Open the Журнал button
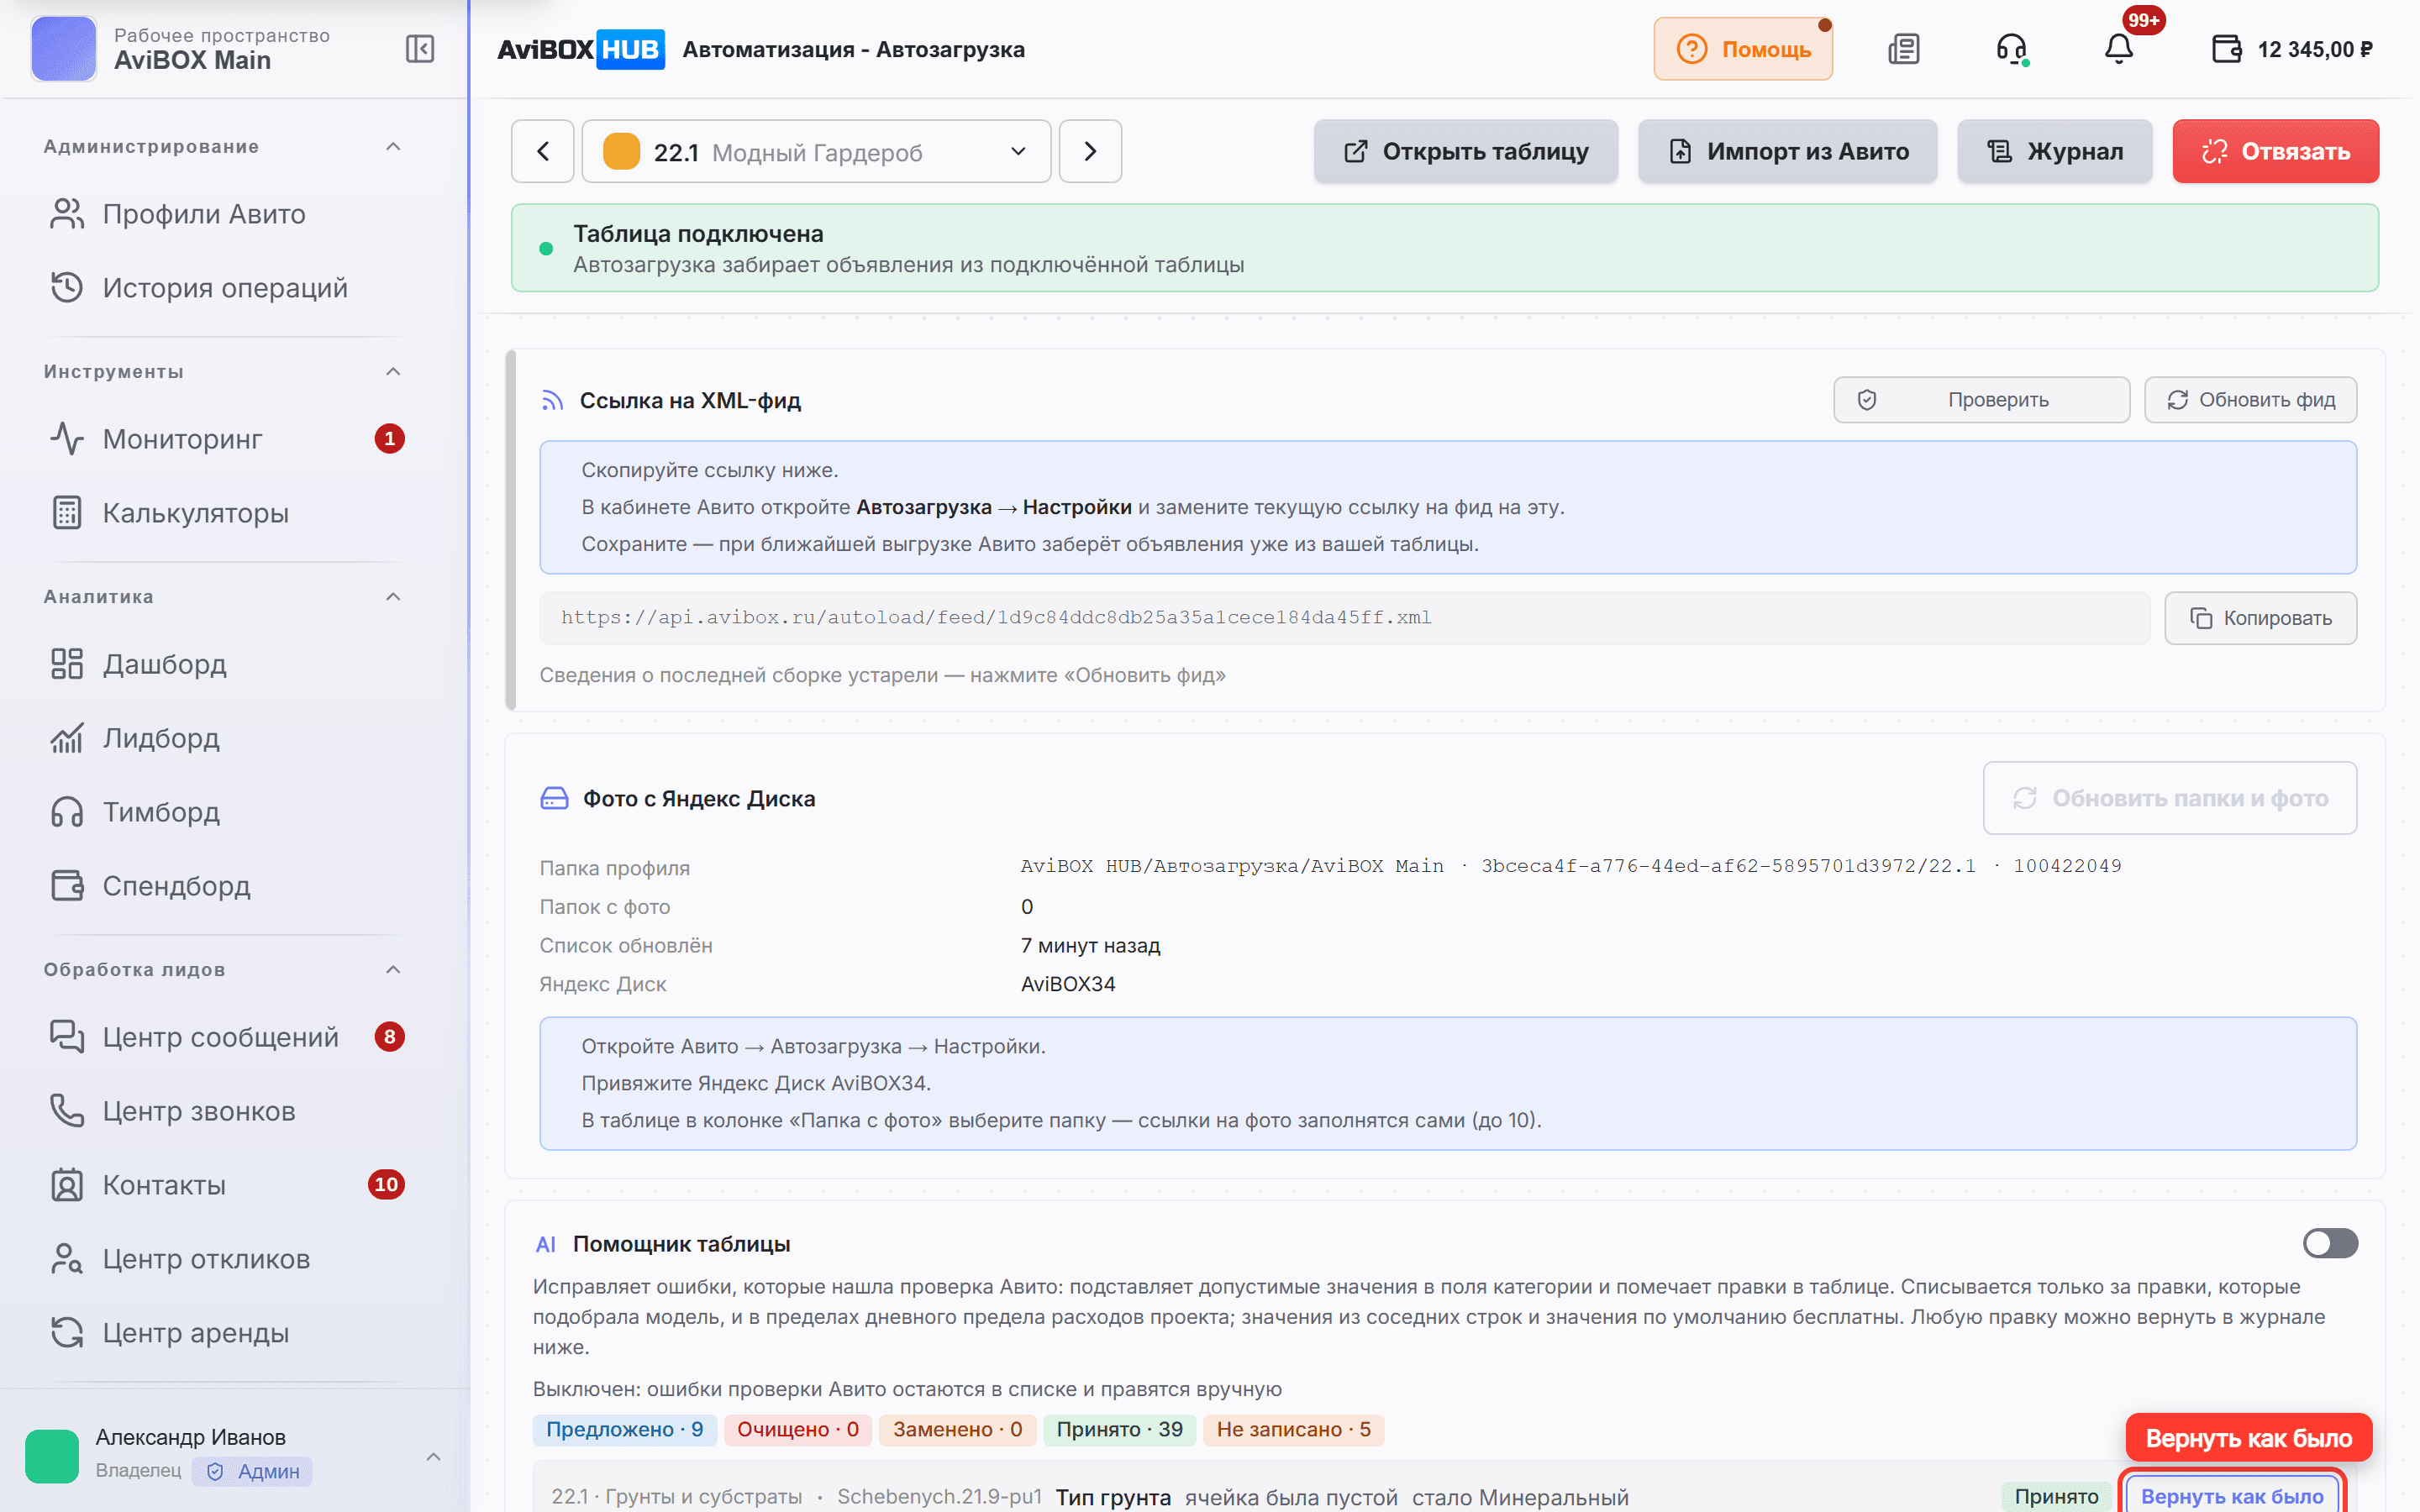The width and height of the screenshot is (2420, 1512). (x=2054, y=151)
